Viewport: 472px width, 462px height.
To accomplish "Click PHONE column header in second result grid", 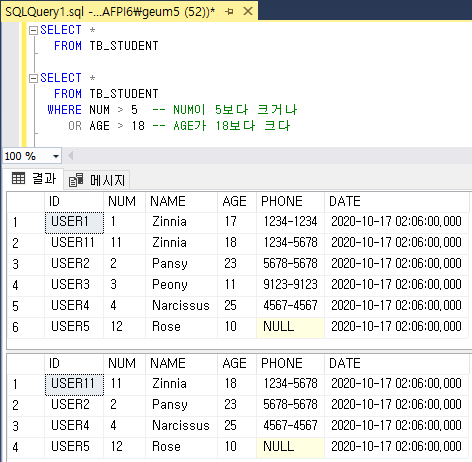I will [x=290, y=364].
